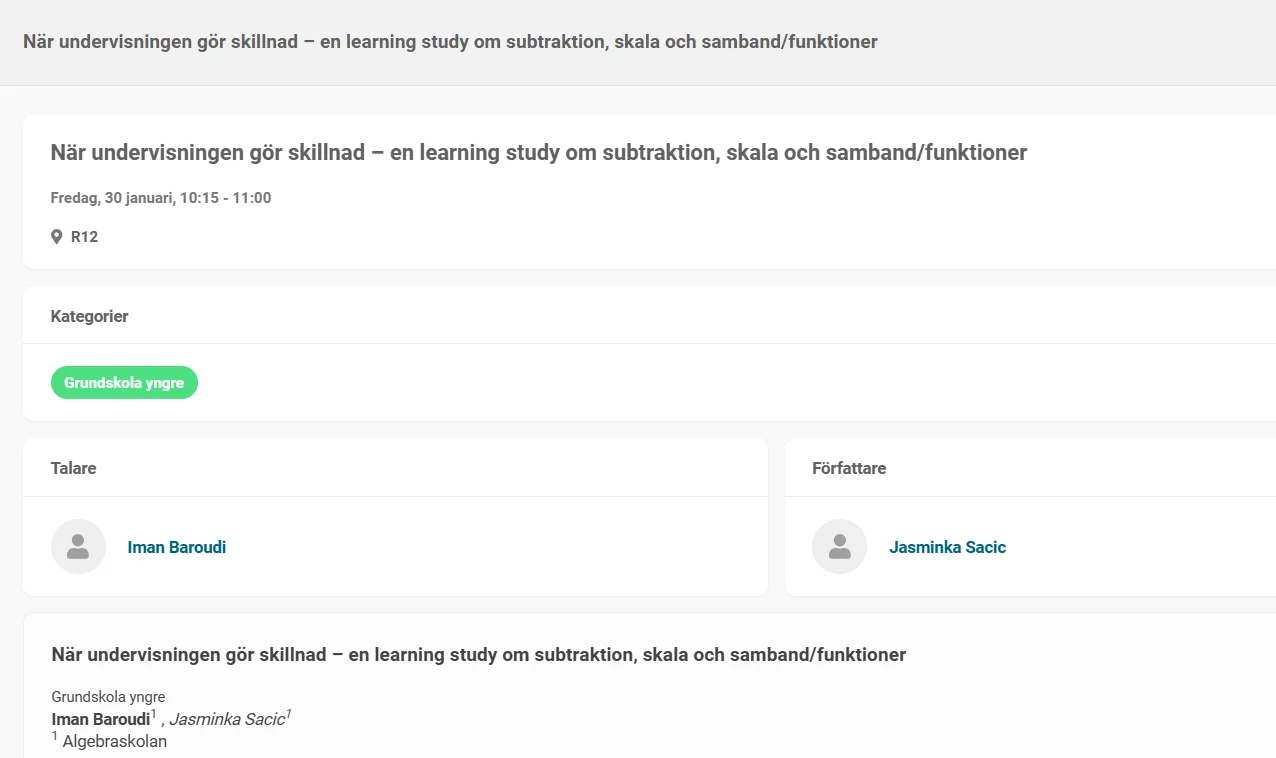Click the session title in the first card
Image resolution: width=1276 pixels, height=758 pixels.
[x=538, y=153]
